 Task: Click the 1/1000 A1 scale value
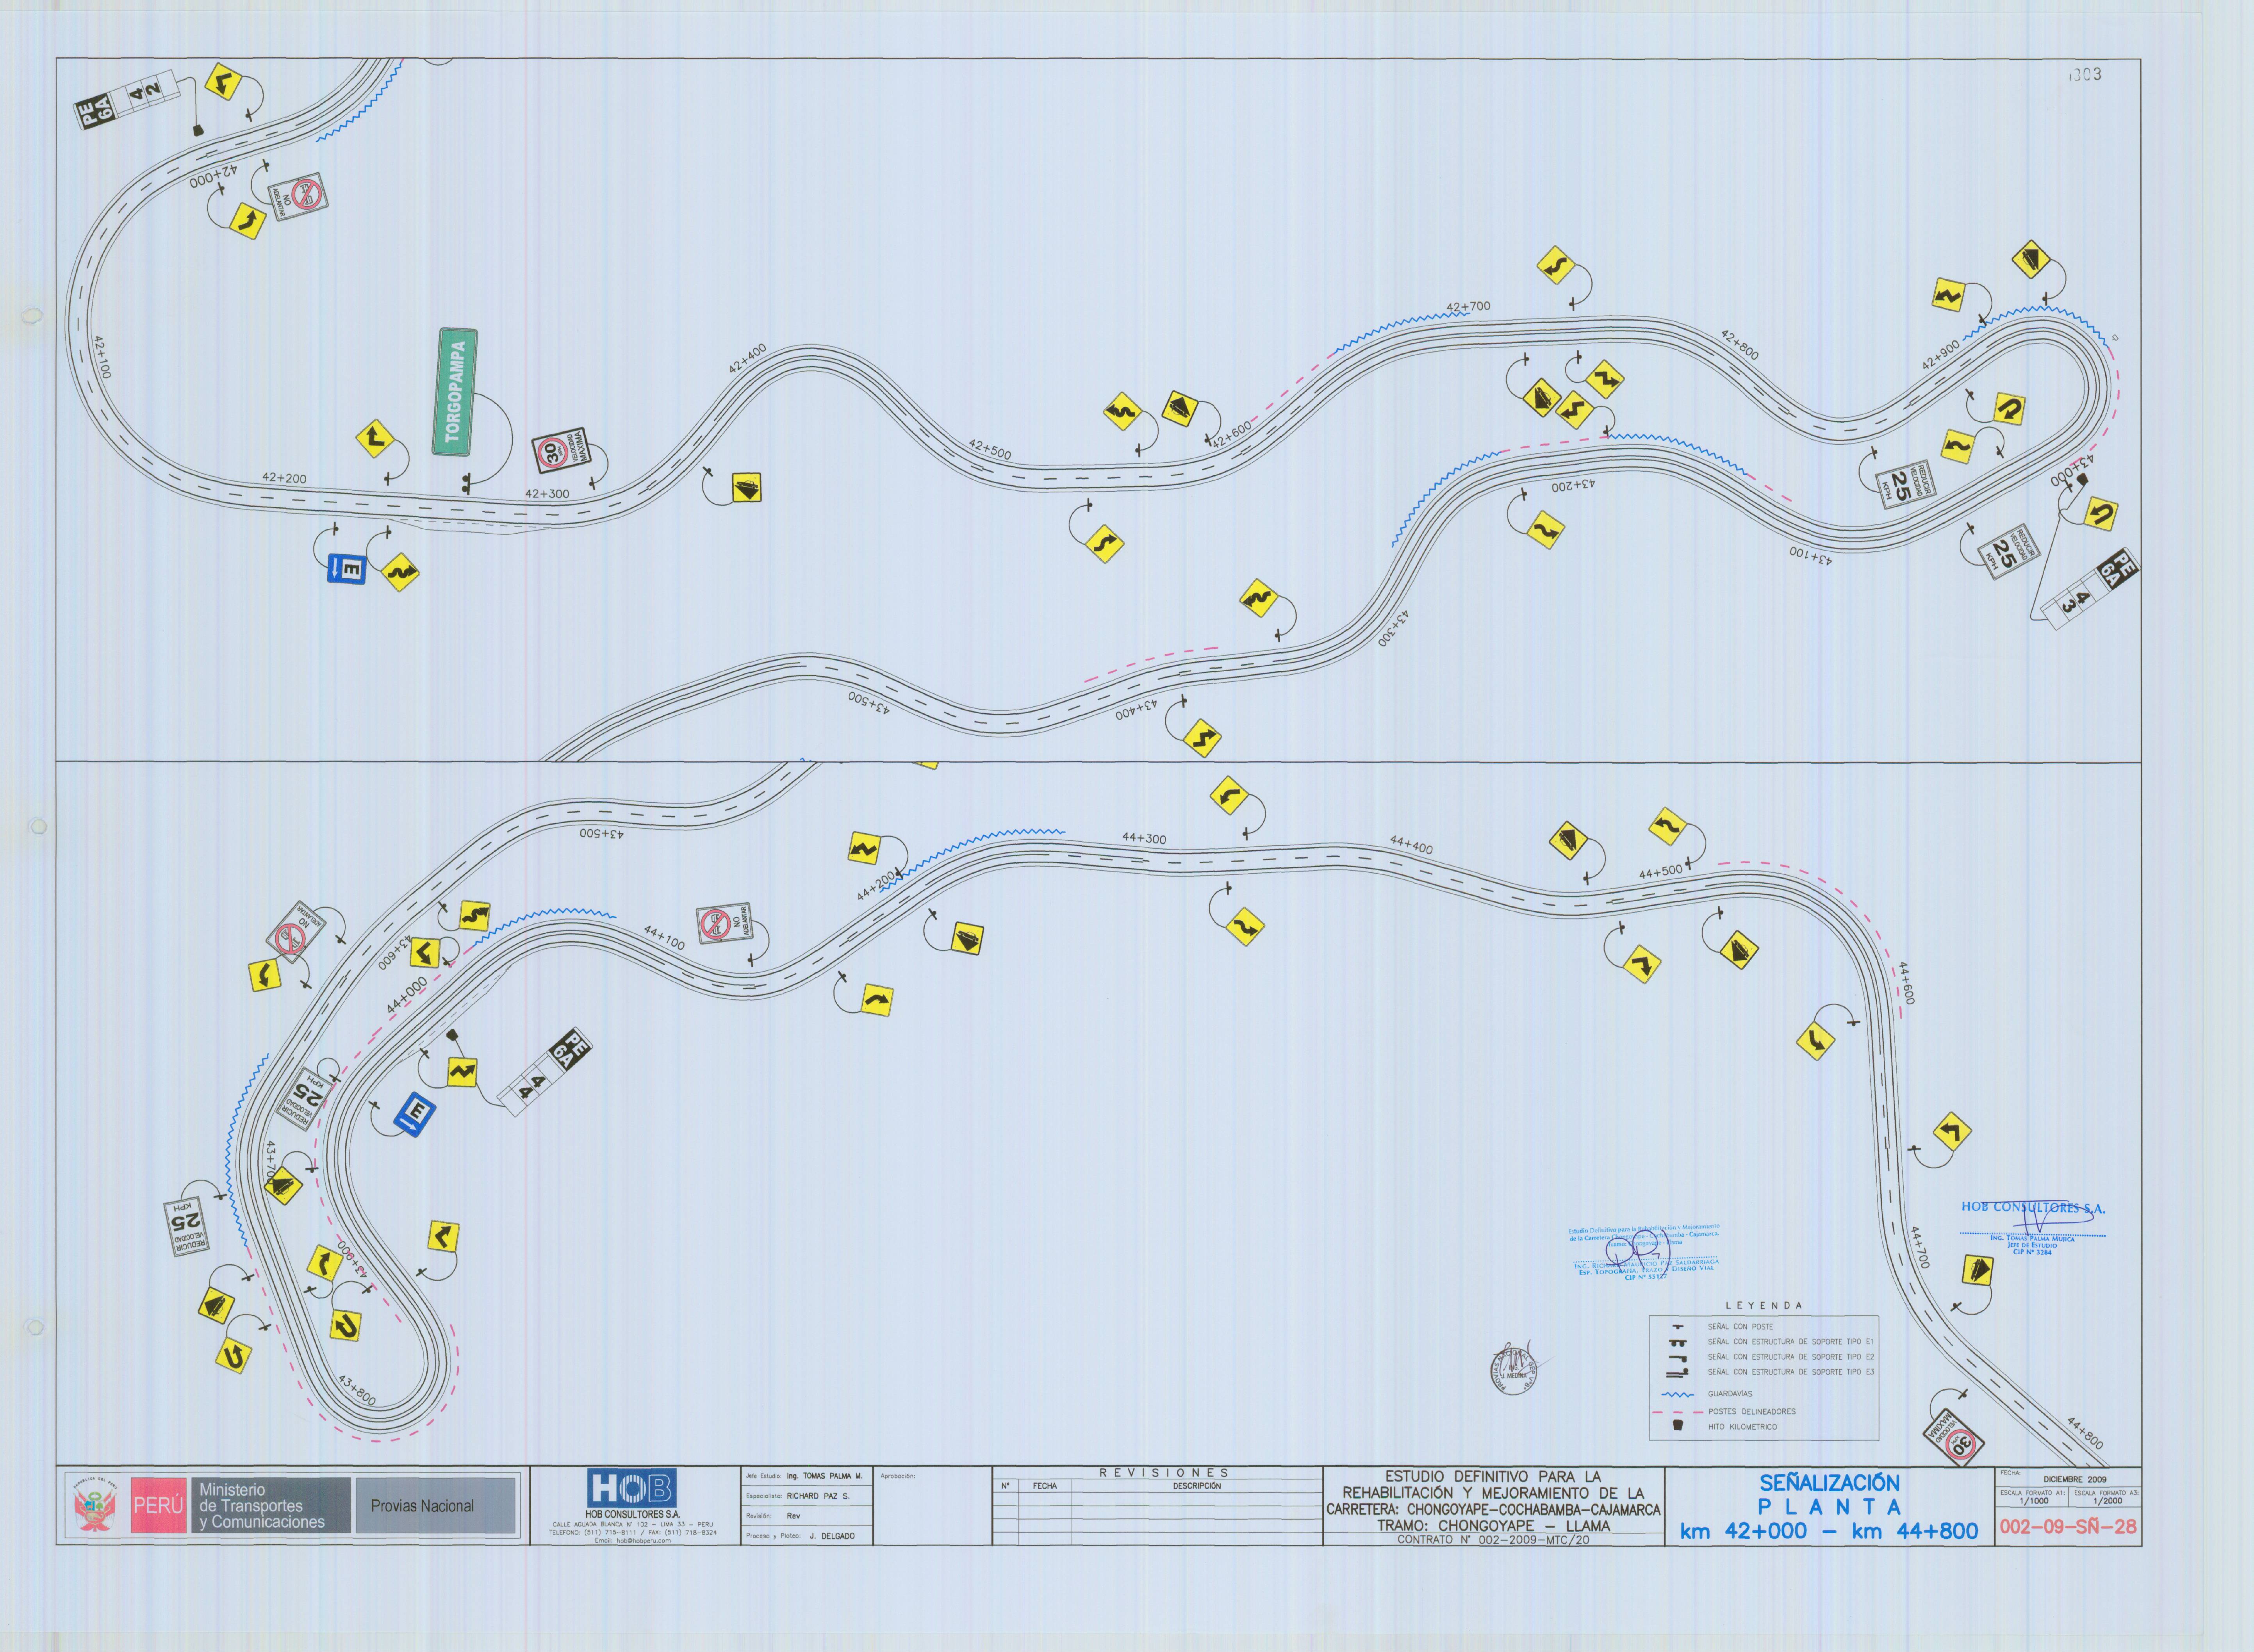click(x=2033, y=1501)
